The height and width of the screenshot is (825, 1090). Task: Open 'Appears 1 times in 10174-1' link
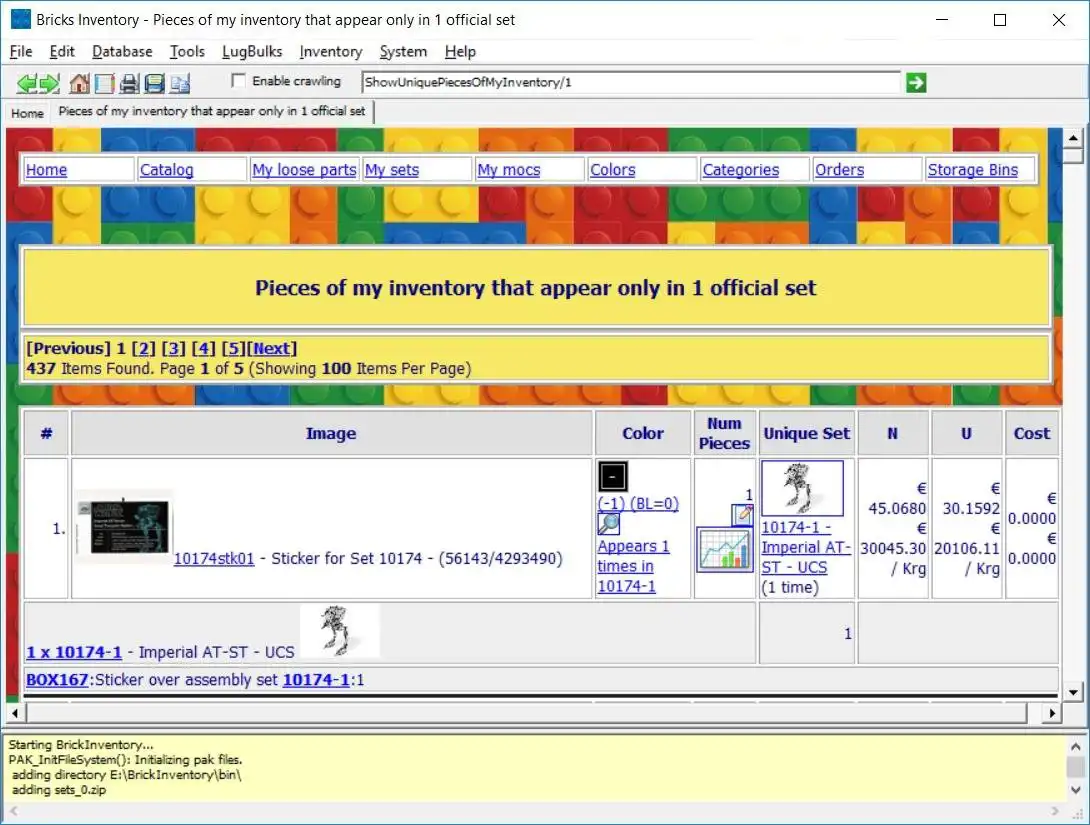pyautogui.click(x=633, y=566)
